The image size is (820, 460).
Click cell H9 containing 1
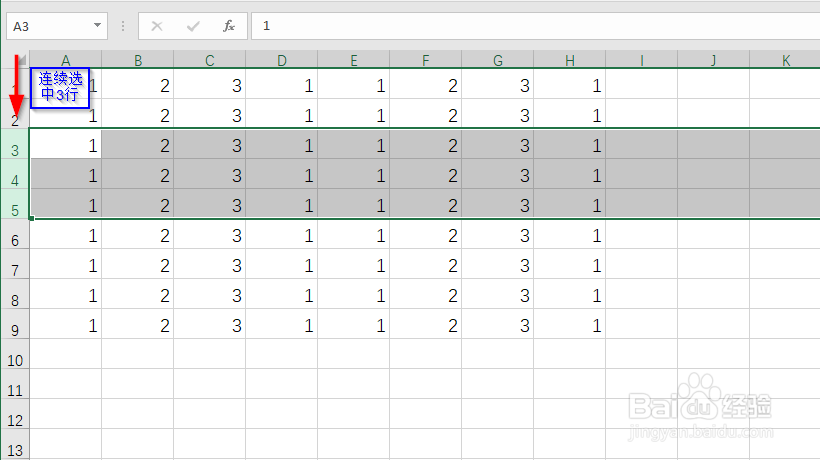pos(570,324)
